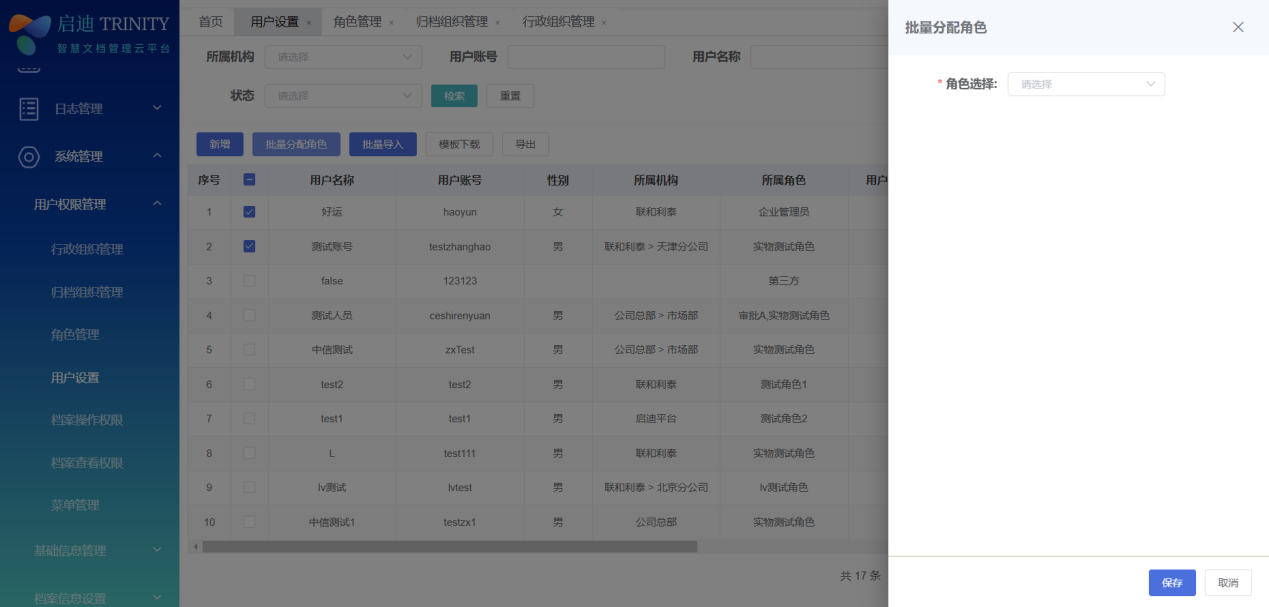Switch to the 行政组织管理 tab
The image size is (1269, 607).
coord(558,22)
